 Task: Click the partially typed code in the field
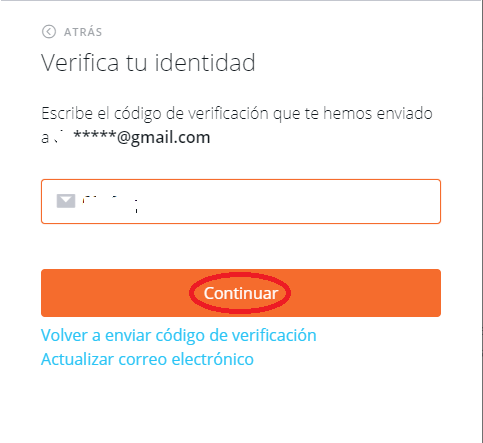point(110,203)
